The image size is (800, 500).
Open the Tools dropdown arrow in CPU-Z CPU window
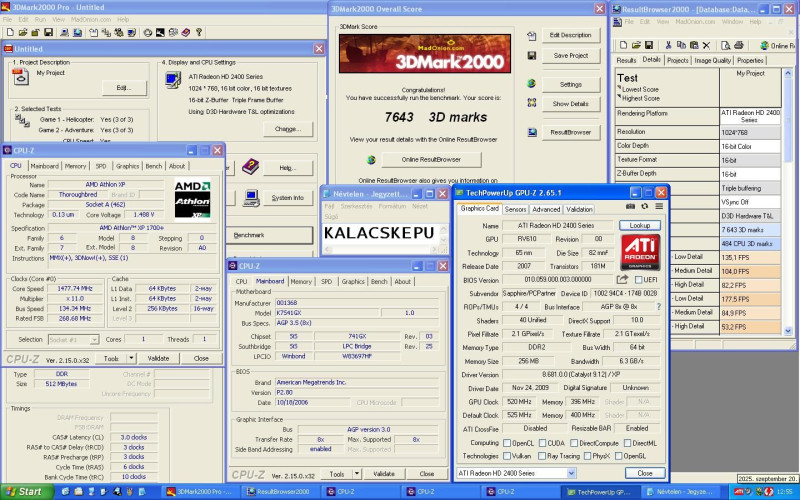[x=131, y=358]
